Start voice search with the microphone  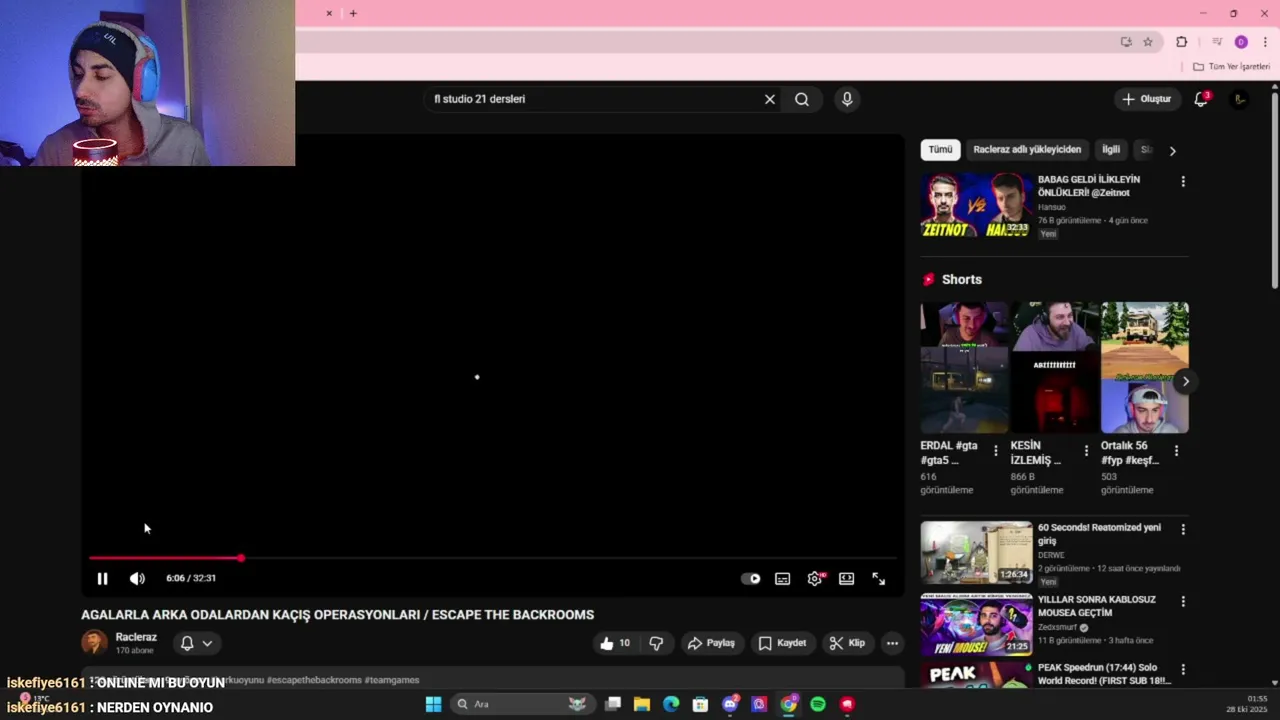tap(846, 99)
